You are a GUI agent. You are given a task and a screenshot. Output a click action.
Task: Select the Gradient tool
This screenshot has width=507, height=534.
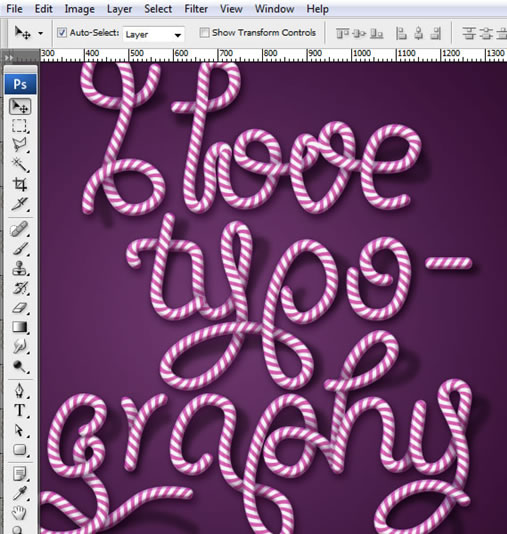[x=19, y=327]
